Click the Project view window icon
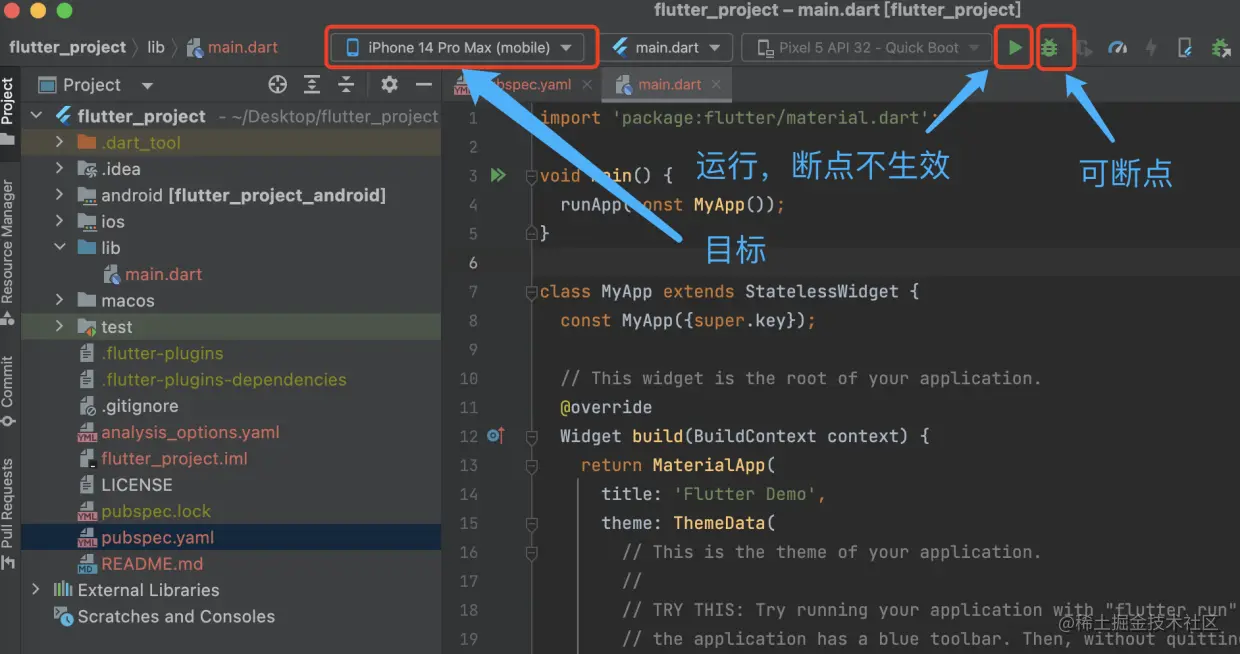Viewport: 1240px width, 654px height. [45, 85]
